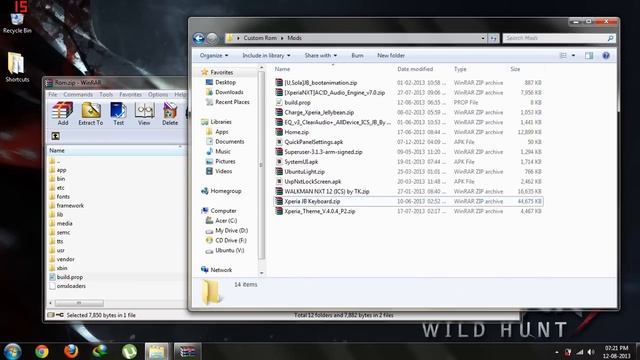Open WinRAR Commands menu
Screen dimensions: 640x360
(x=78, y=94)
